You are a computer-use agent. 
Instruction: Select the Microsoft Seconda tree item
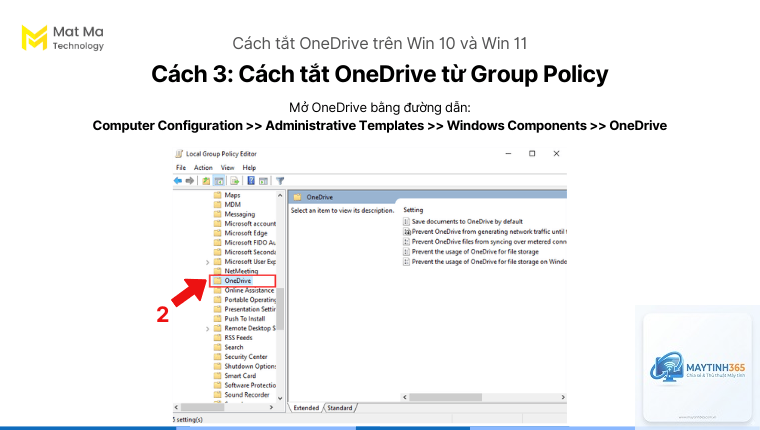250,252
